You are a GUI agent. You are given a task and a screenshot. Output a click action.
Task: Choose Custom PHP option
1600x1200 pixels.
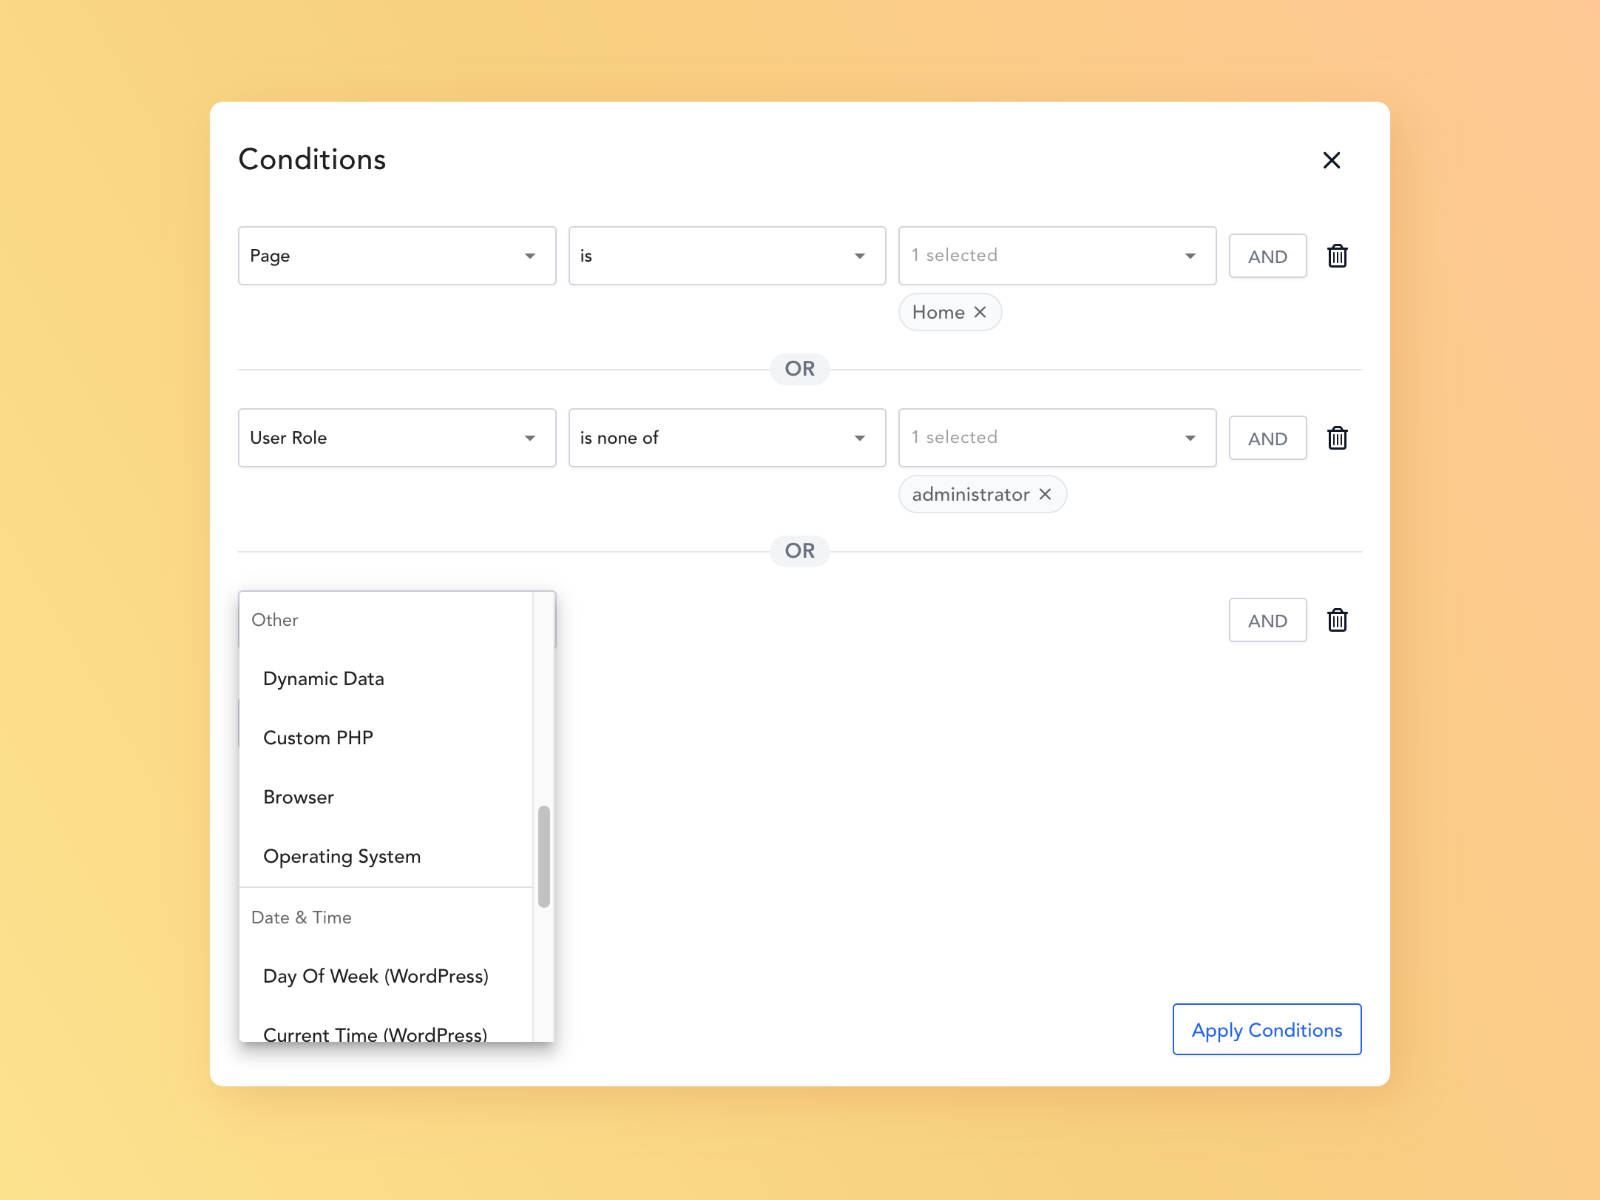(386, 738)
